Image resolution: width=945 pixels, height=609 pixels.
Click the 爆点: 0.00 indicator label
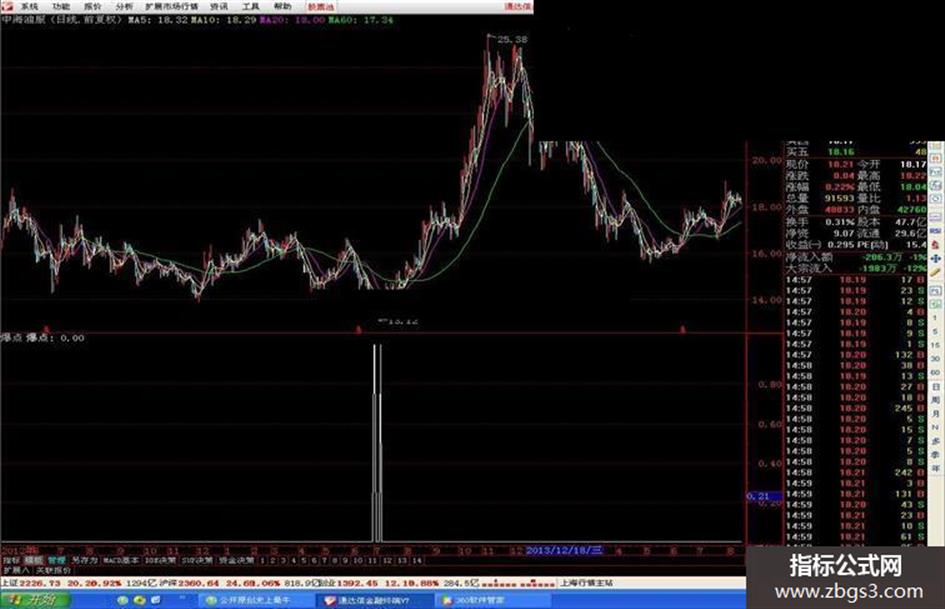coord(55,338)
